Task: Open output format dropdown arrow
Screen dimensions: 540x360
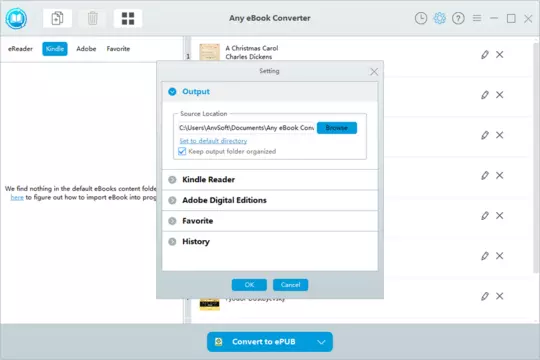Action: [321, 342]
